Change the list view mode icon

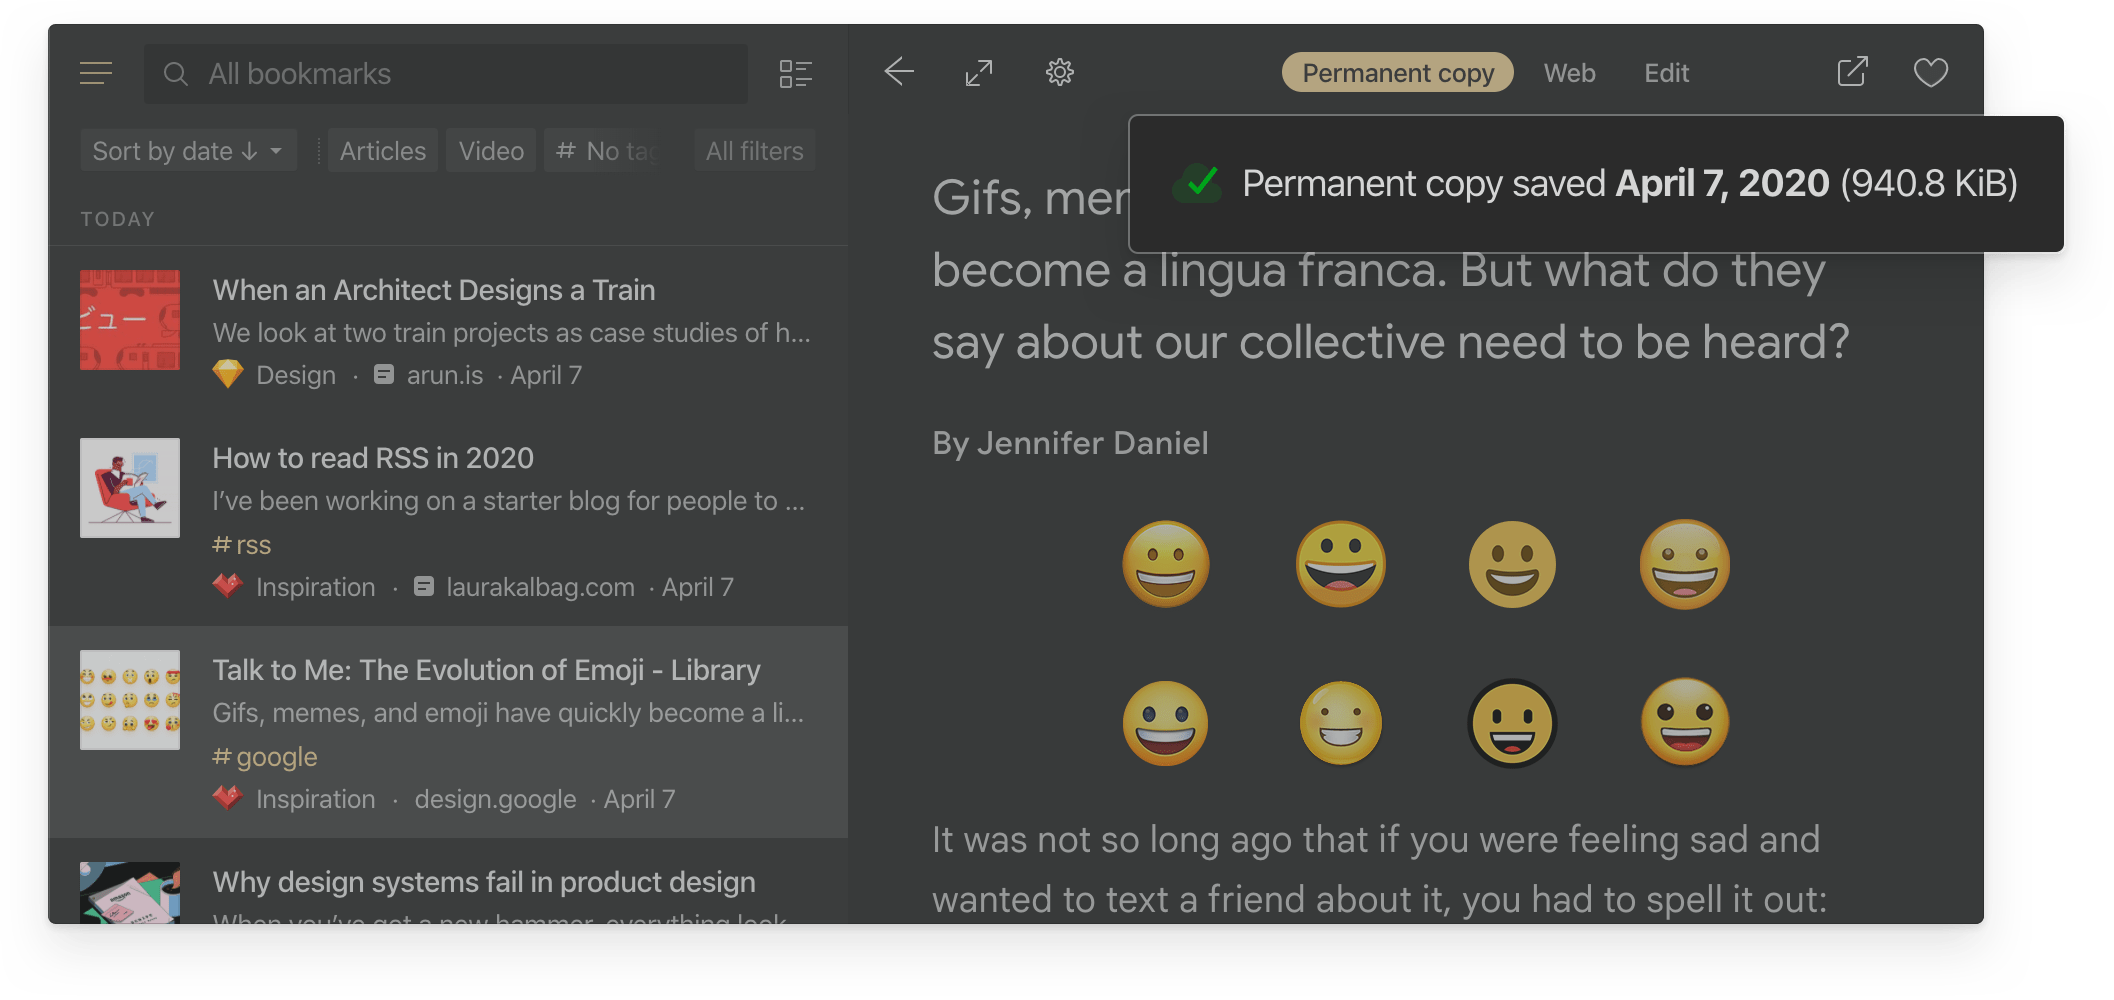795,74
